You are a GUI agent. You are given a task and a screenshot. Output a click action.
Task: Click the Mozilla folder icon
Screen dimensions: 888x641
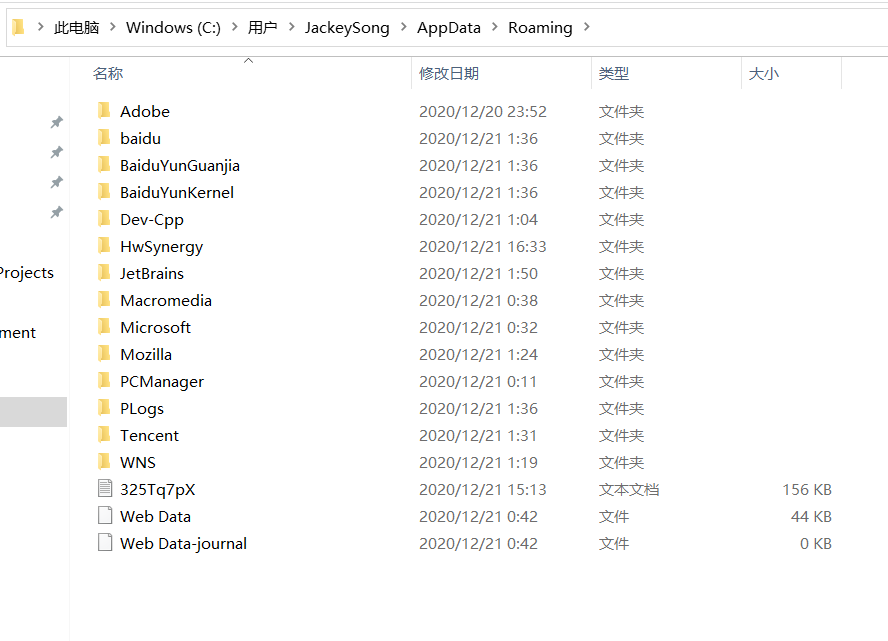click(x=104, y=354)
